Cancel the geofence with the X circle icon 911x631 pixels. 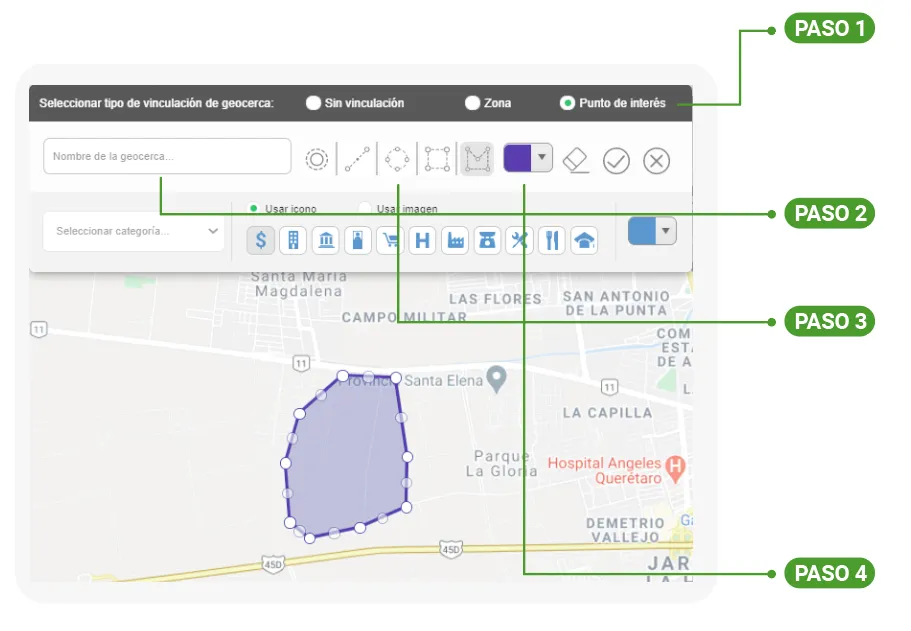tap(657, 161)
